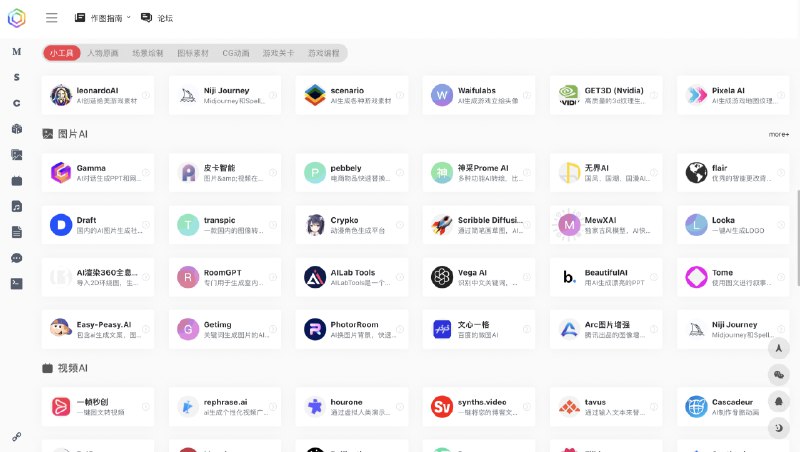Toggle the hamburger menu icon

coord(52,18)
